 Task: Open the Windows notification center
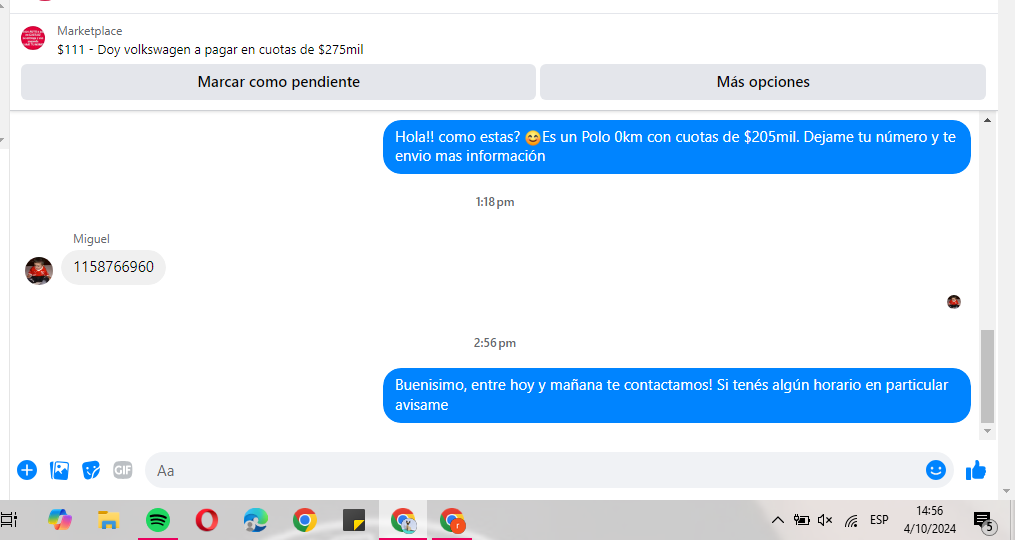(x=982, y=520)
